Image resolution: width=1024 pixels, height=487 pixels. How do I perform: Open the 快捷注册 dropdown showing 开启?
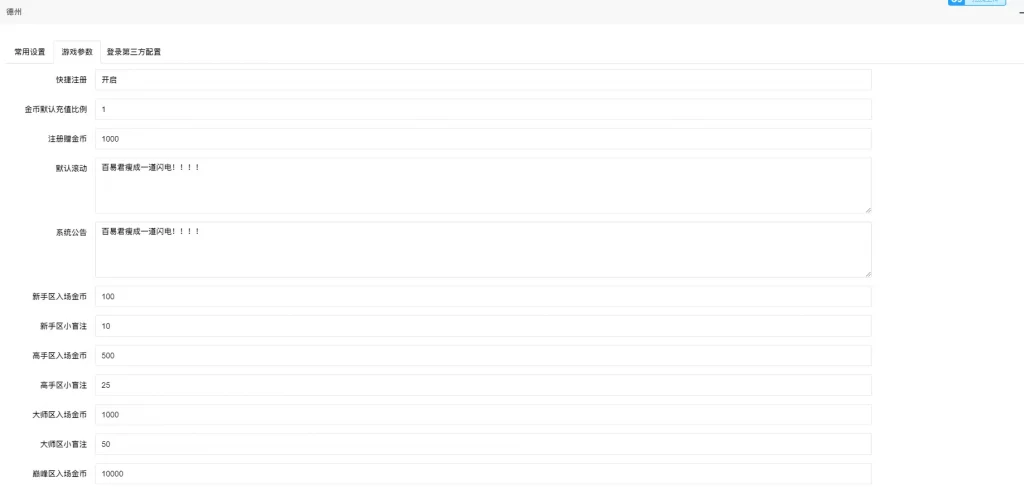(483, 80)
